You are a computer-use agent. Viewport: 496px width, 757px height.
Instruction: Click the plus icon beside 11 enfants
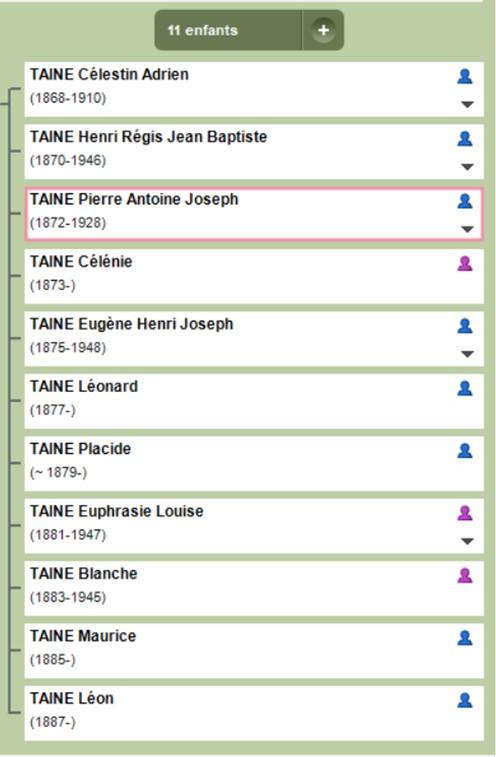(x=323, y=30)
